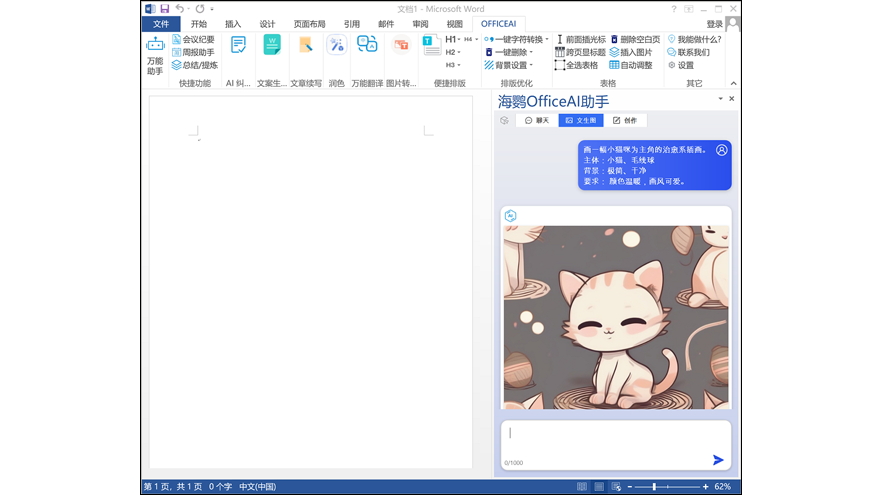Click the 文案生成 green document icon

272,45
